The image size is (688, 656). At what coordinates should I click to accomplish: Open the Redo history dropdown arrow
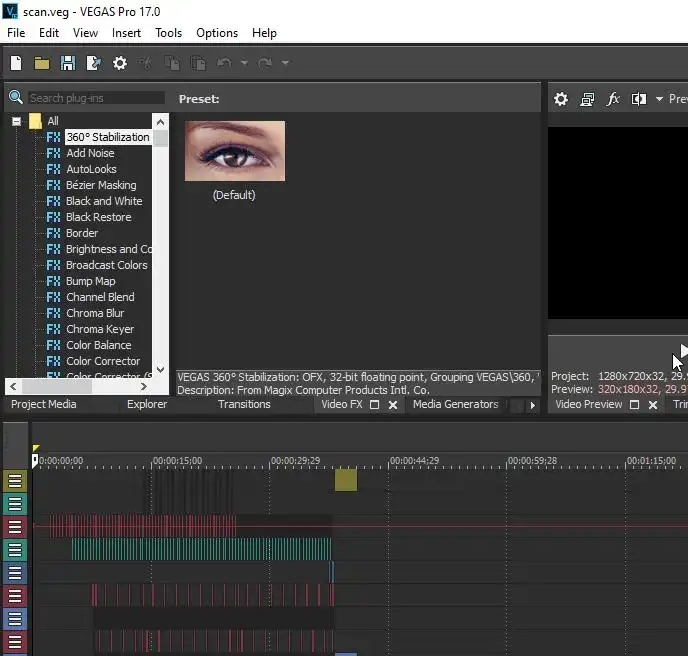(285, 63)
